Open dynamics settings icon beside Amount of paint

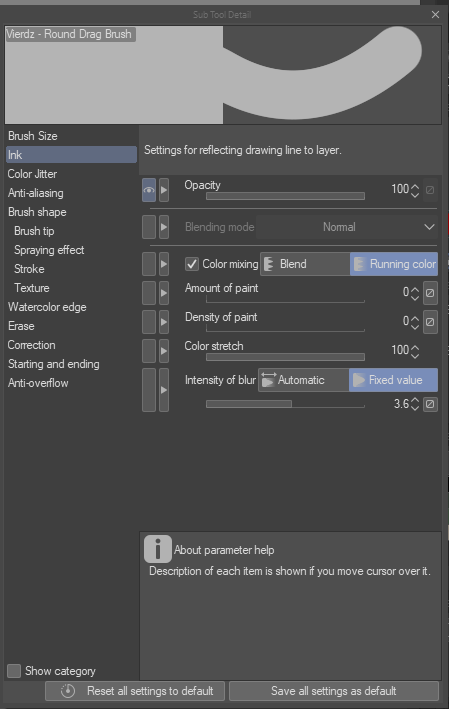click(x=430, y=293)
